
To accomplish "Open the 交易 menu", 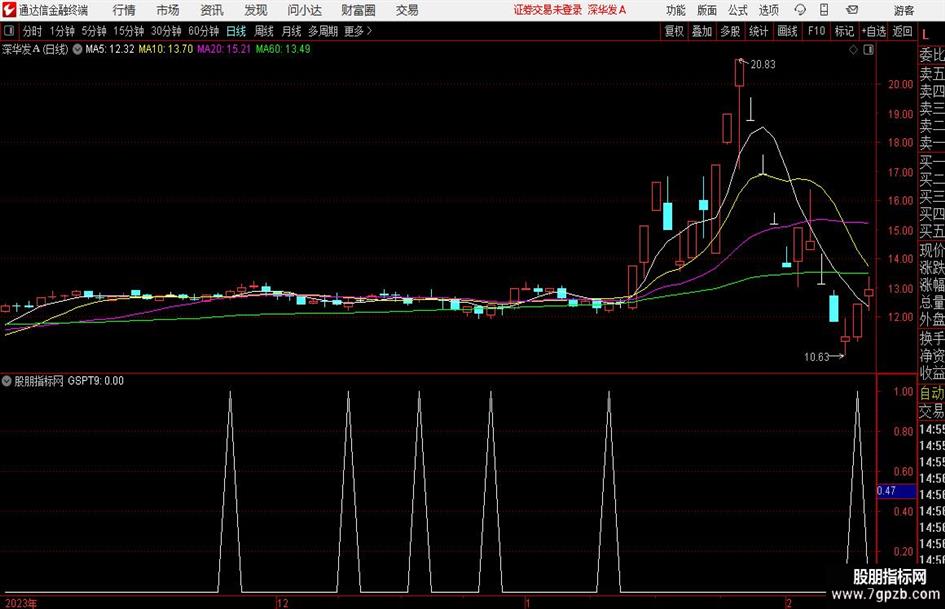I will [x=407, y=10].
